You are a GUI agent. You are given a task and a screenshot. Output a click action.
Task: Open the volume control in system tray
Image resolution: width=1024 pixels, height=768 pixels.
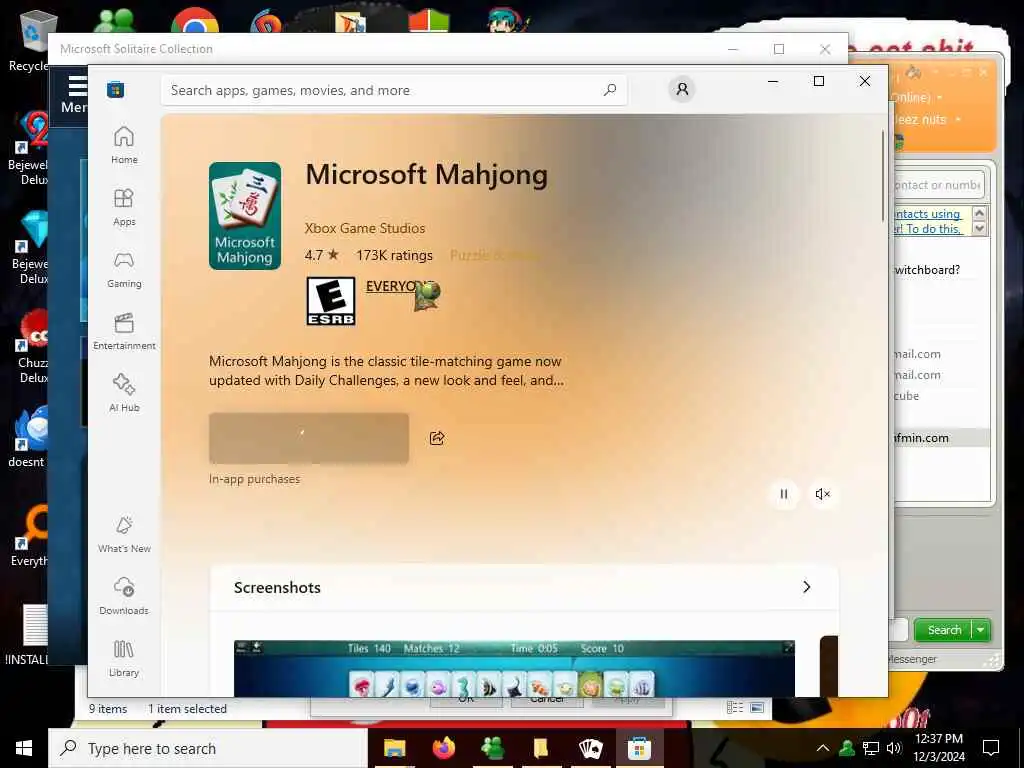tap(893, 748)
